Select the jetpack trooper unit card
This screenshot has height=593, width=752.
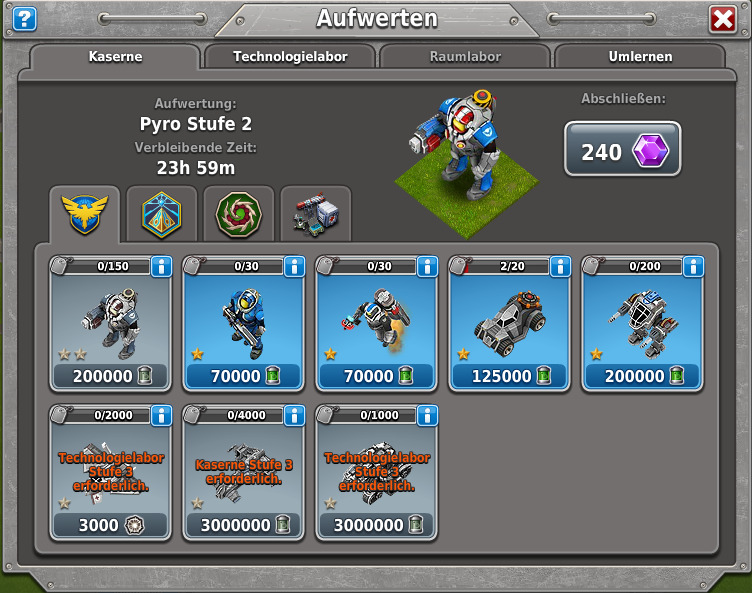coord(376,324)
